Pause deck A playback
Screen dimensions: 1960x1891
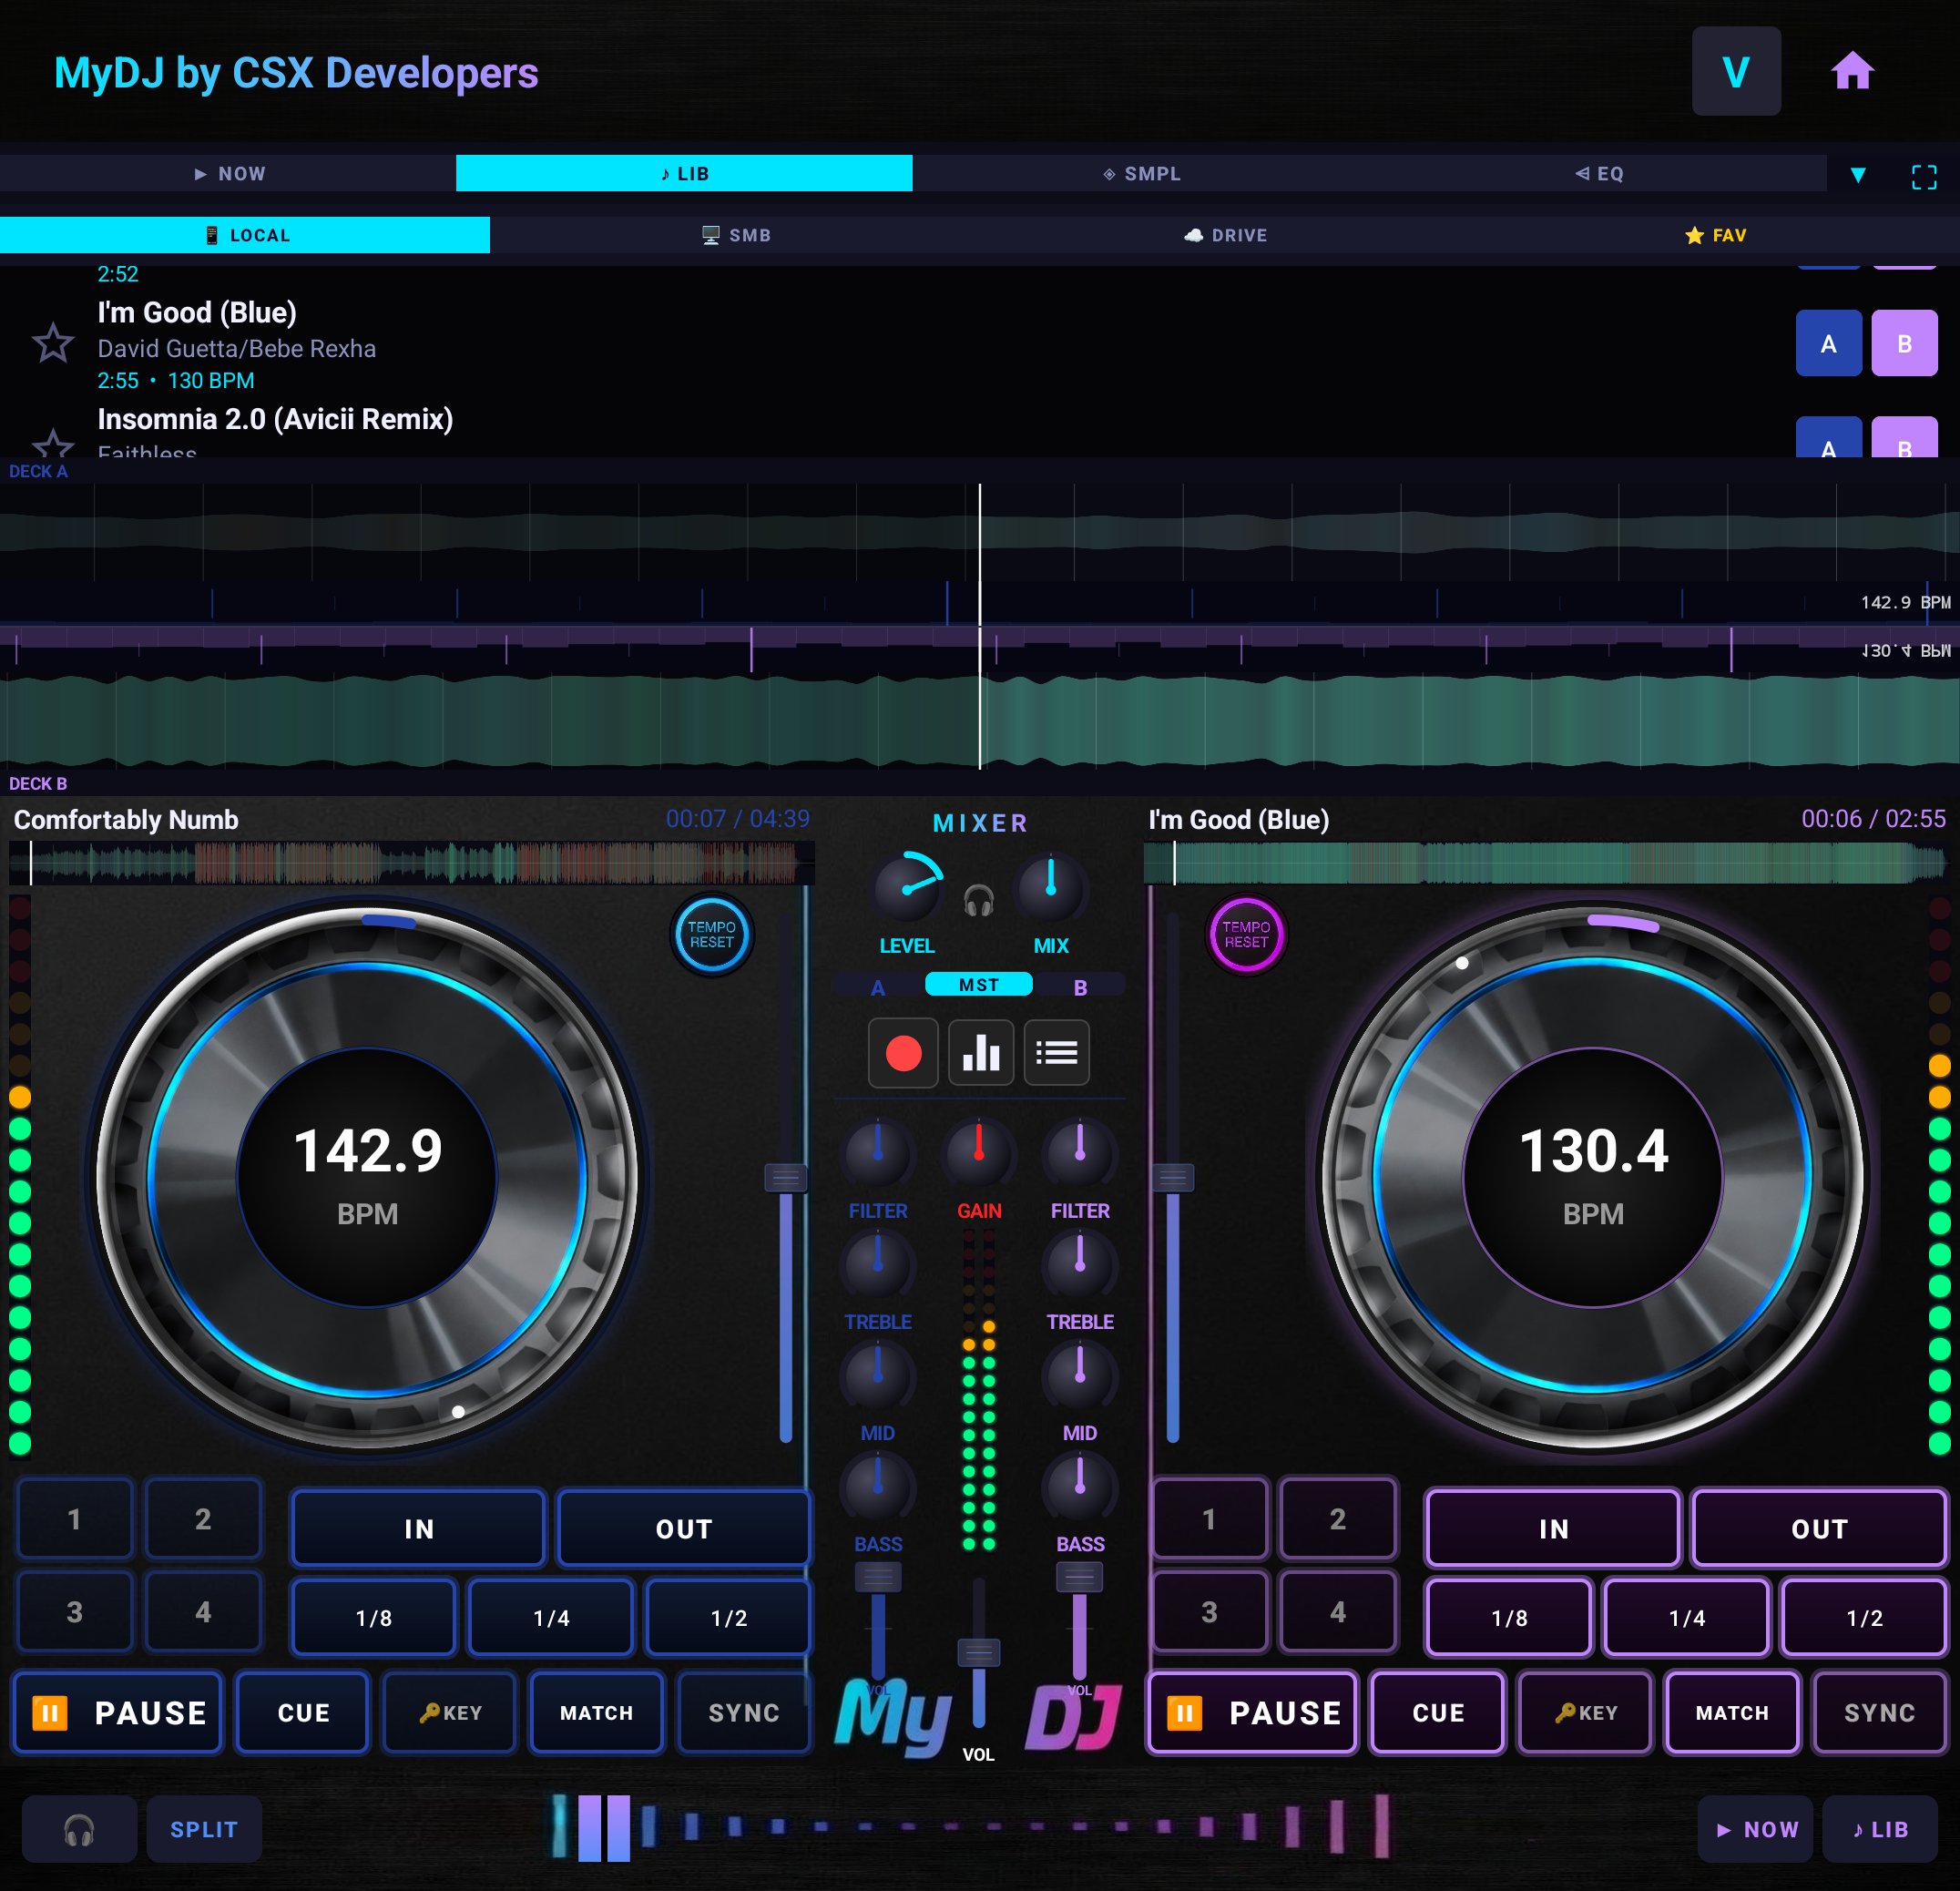point(118,1712)
